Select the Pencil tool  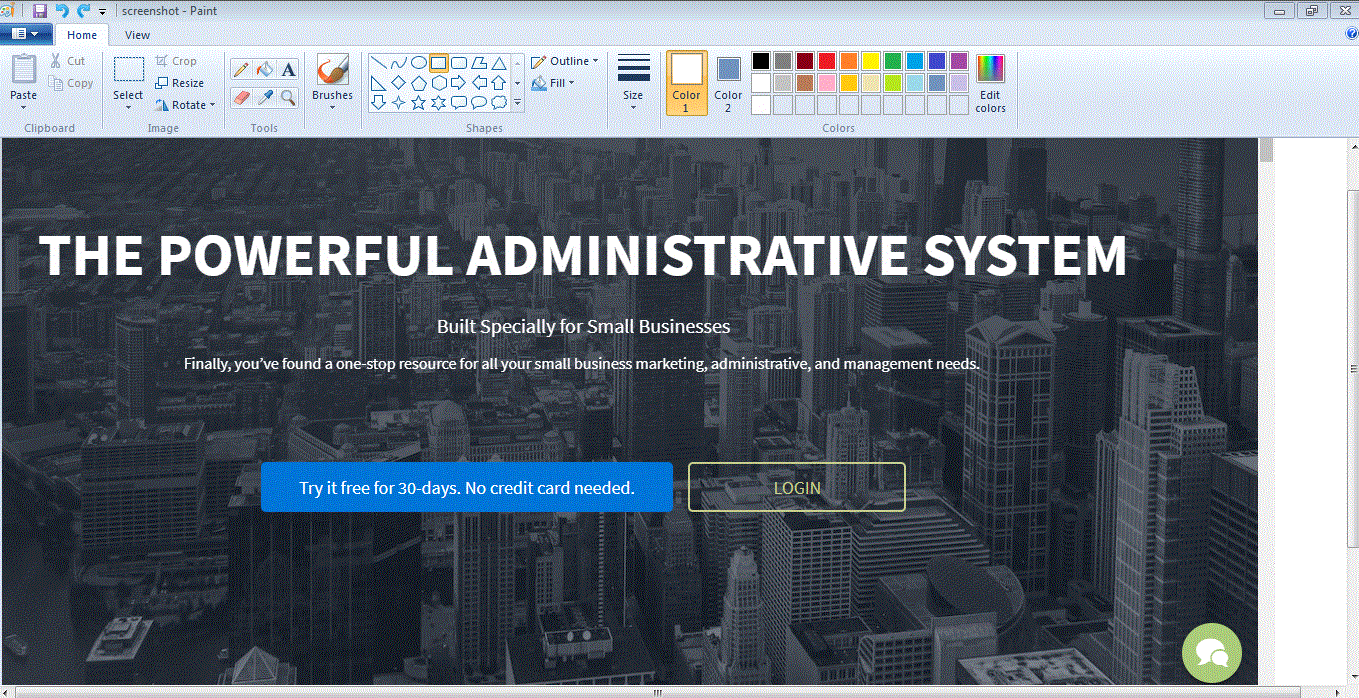point(241,69)
